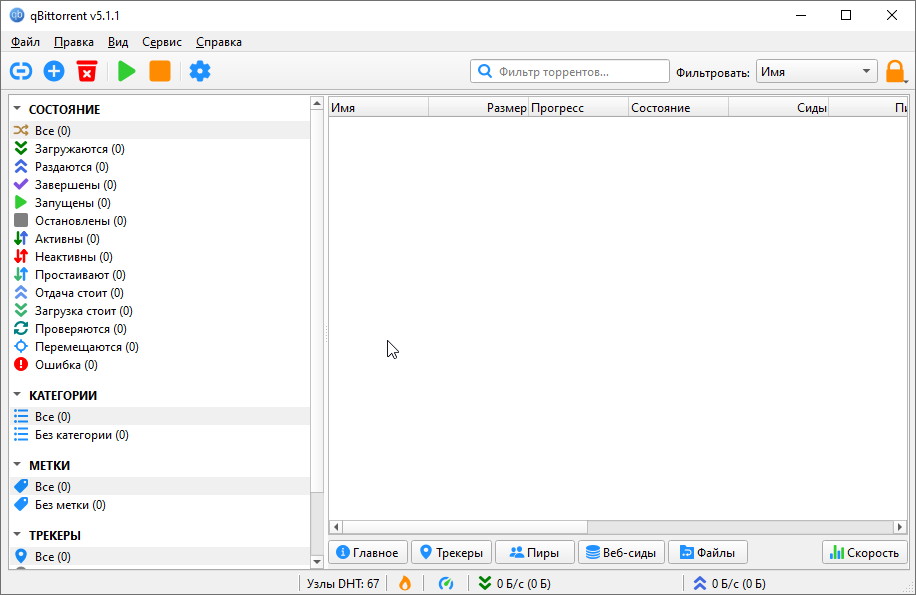This screenshot has height=595, width=916.
Task: Switch to the Трекеры tab
Action: 452,552
